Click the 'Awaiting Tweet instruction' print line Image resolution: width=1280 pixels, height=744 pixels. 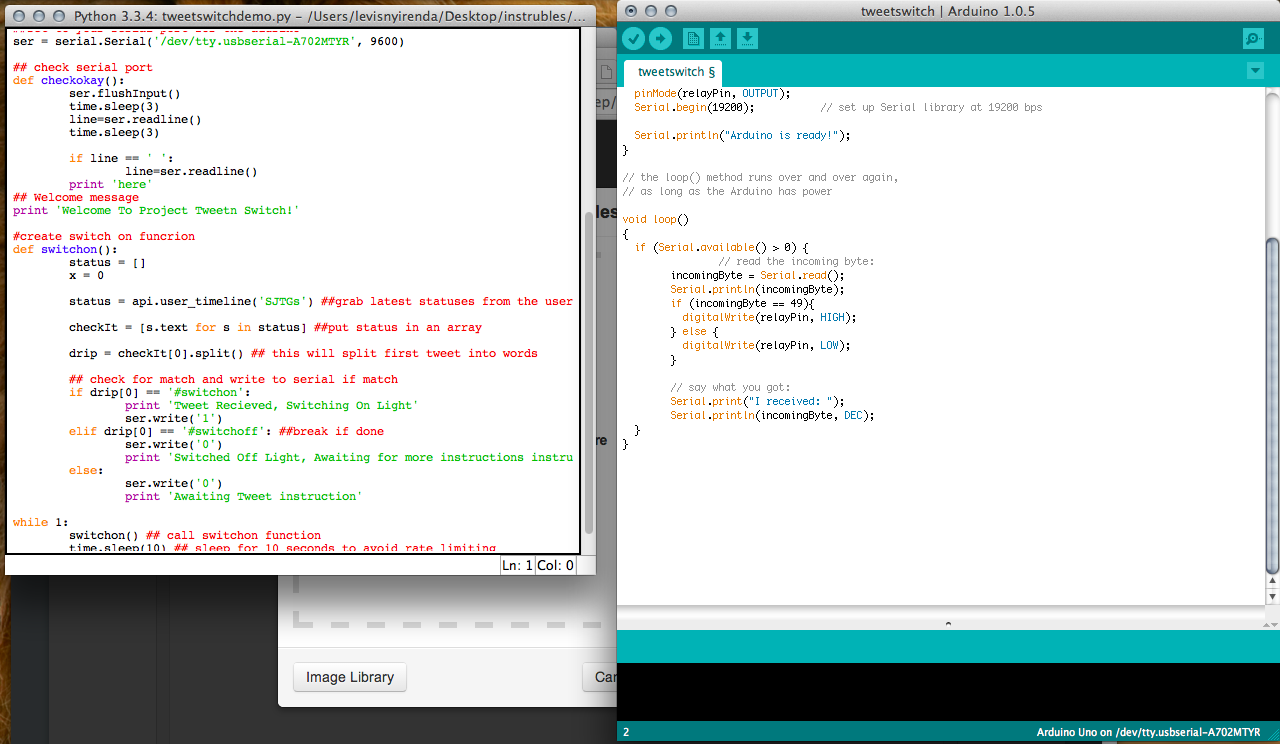click(244, 496)
